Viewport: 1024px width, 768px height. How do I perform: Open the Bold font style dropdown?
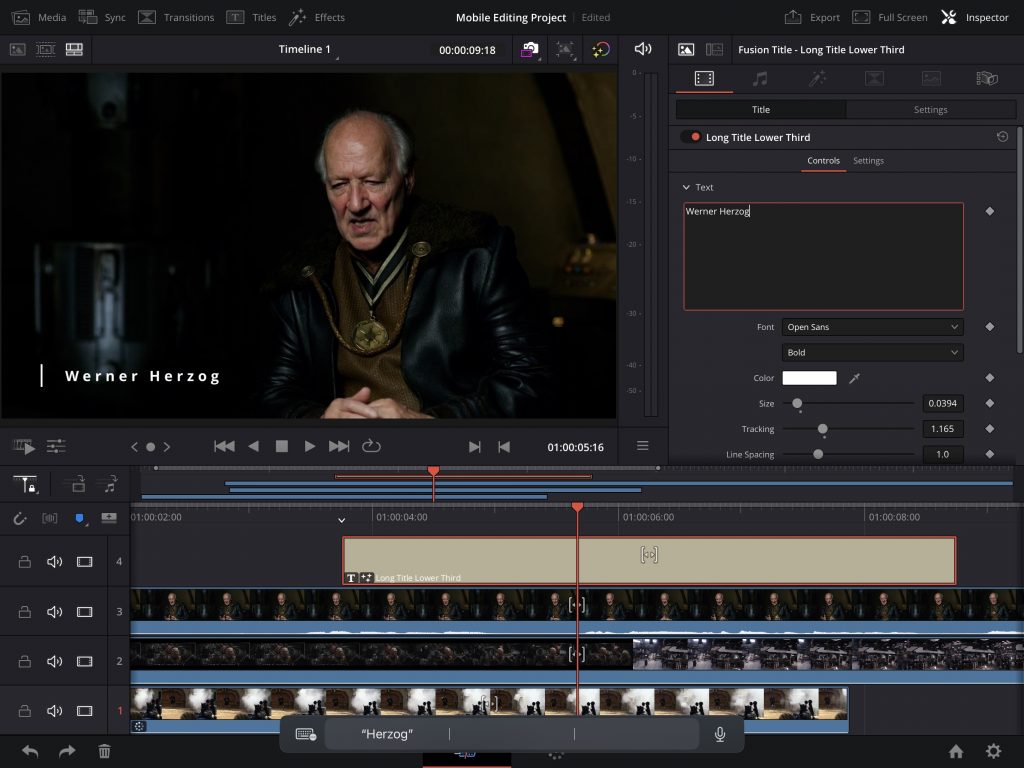click(x=872, y=352)
